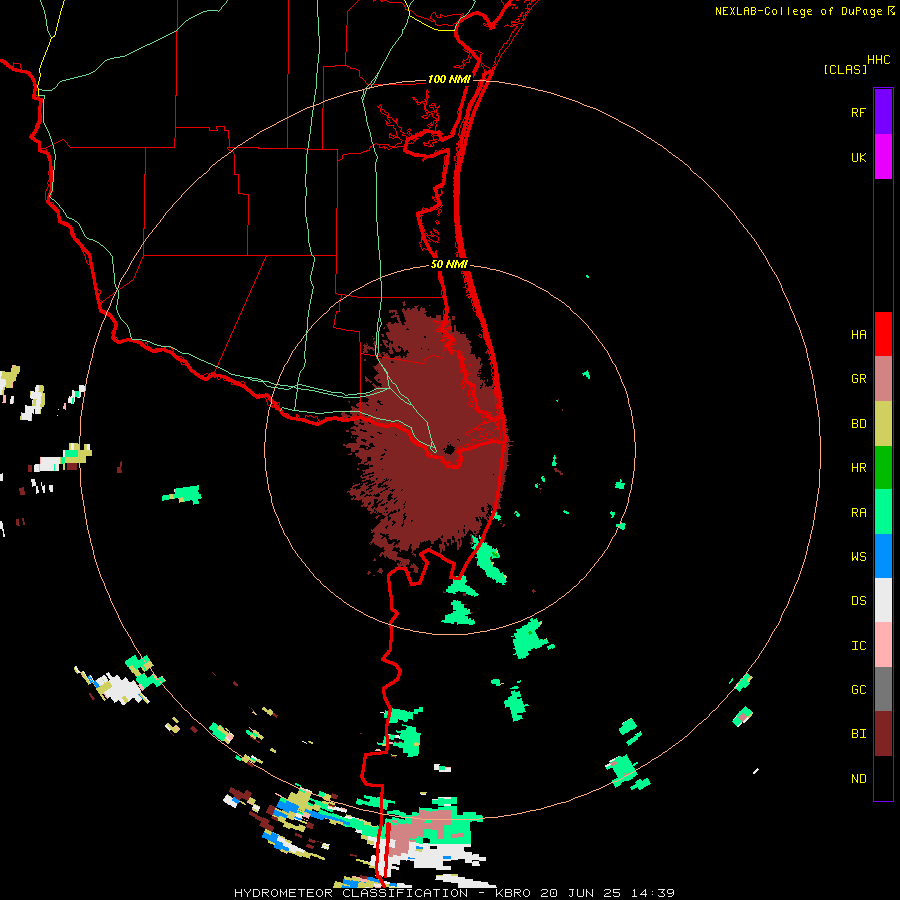Click the '14:39' timestamp text
Image resolution: width=900 pixels, height=900 pixels.
pos(653,893)
